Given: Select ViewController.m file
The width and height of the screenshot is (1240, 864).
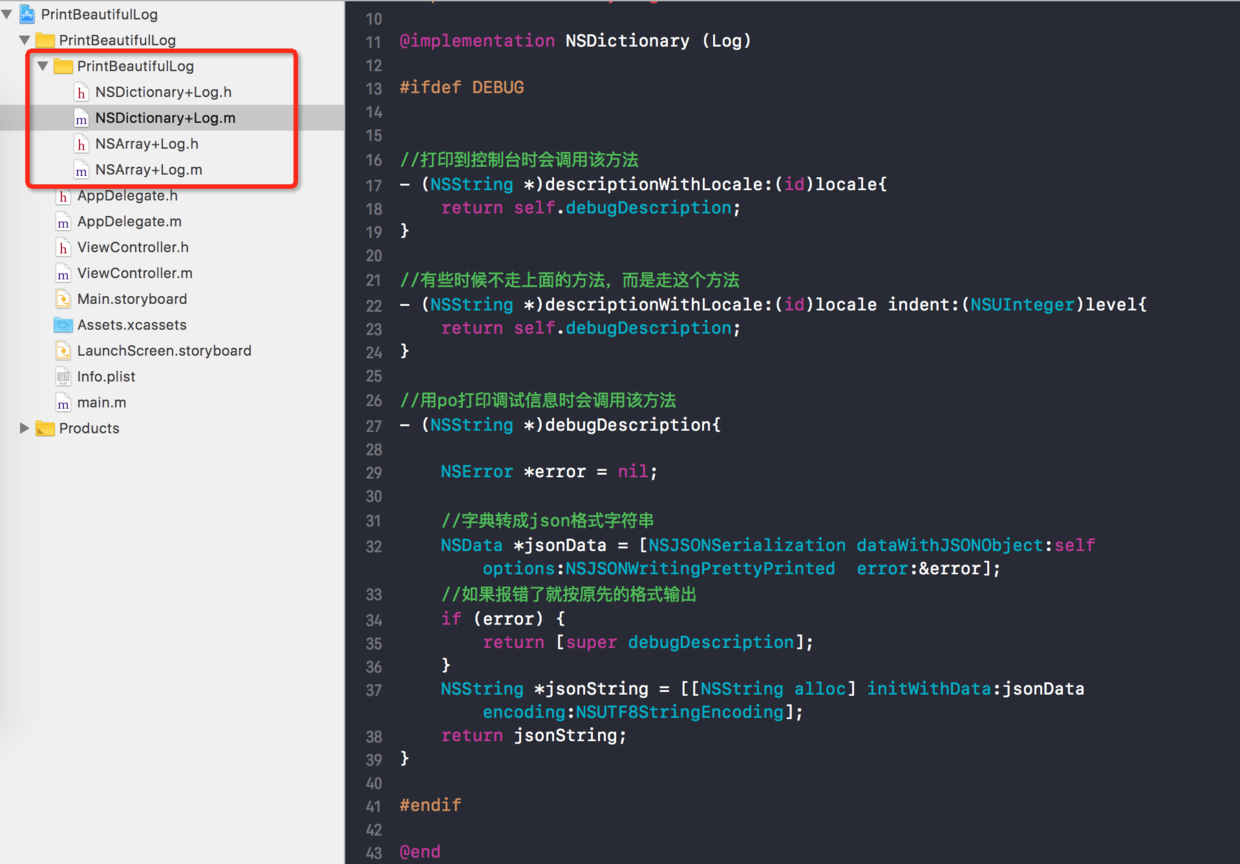Looking at the screenshot, I should tap(135, 273).
